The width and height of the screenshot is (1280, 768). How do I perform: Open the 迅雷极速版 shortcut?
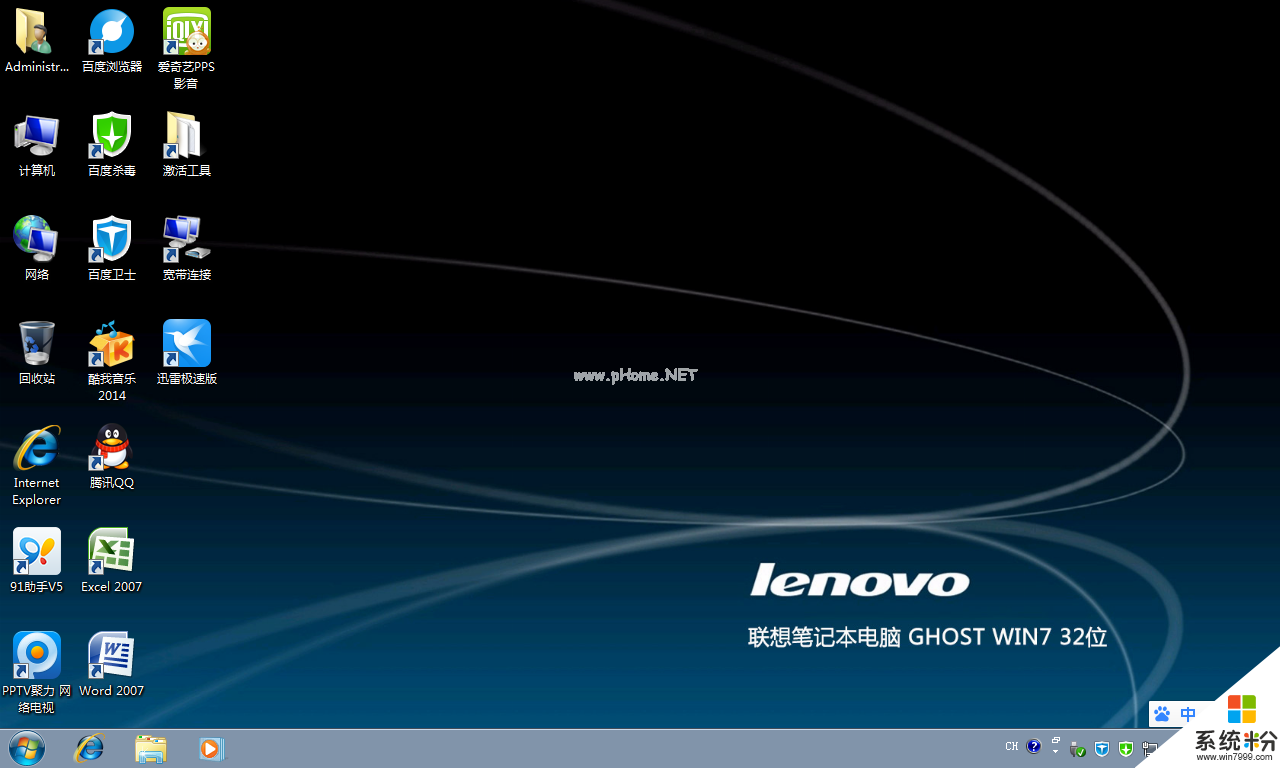pyautogui.click(x=187, y=353)
